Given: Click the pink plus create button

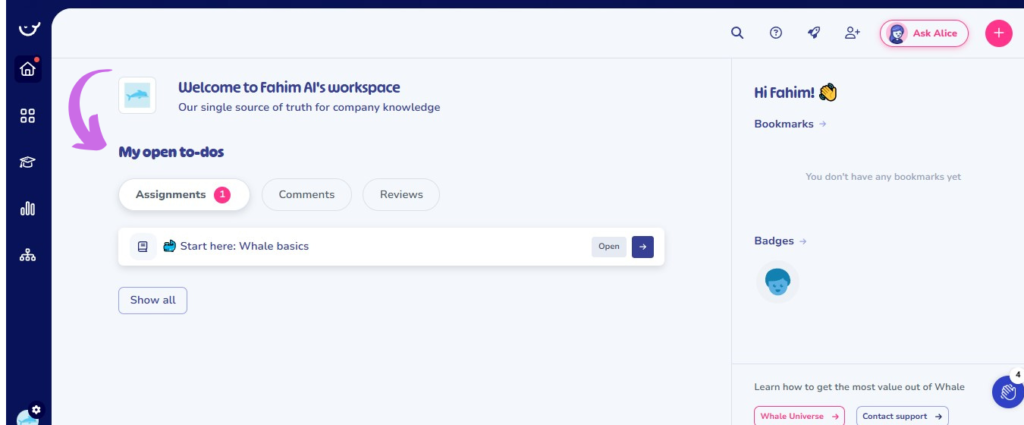Looking at the screenshot, I should (x=999, y=33).
